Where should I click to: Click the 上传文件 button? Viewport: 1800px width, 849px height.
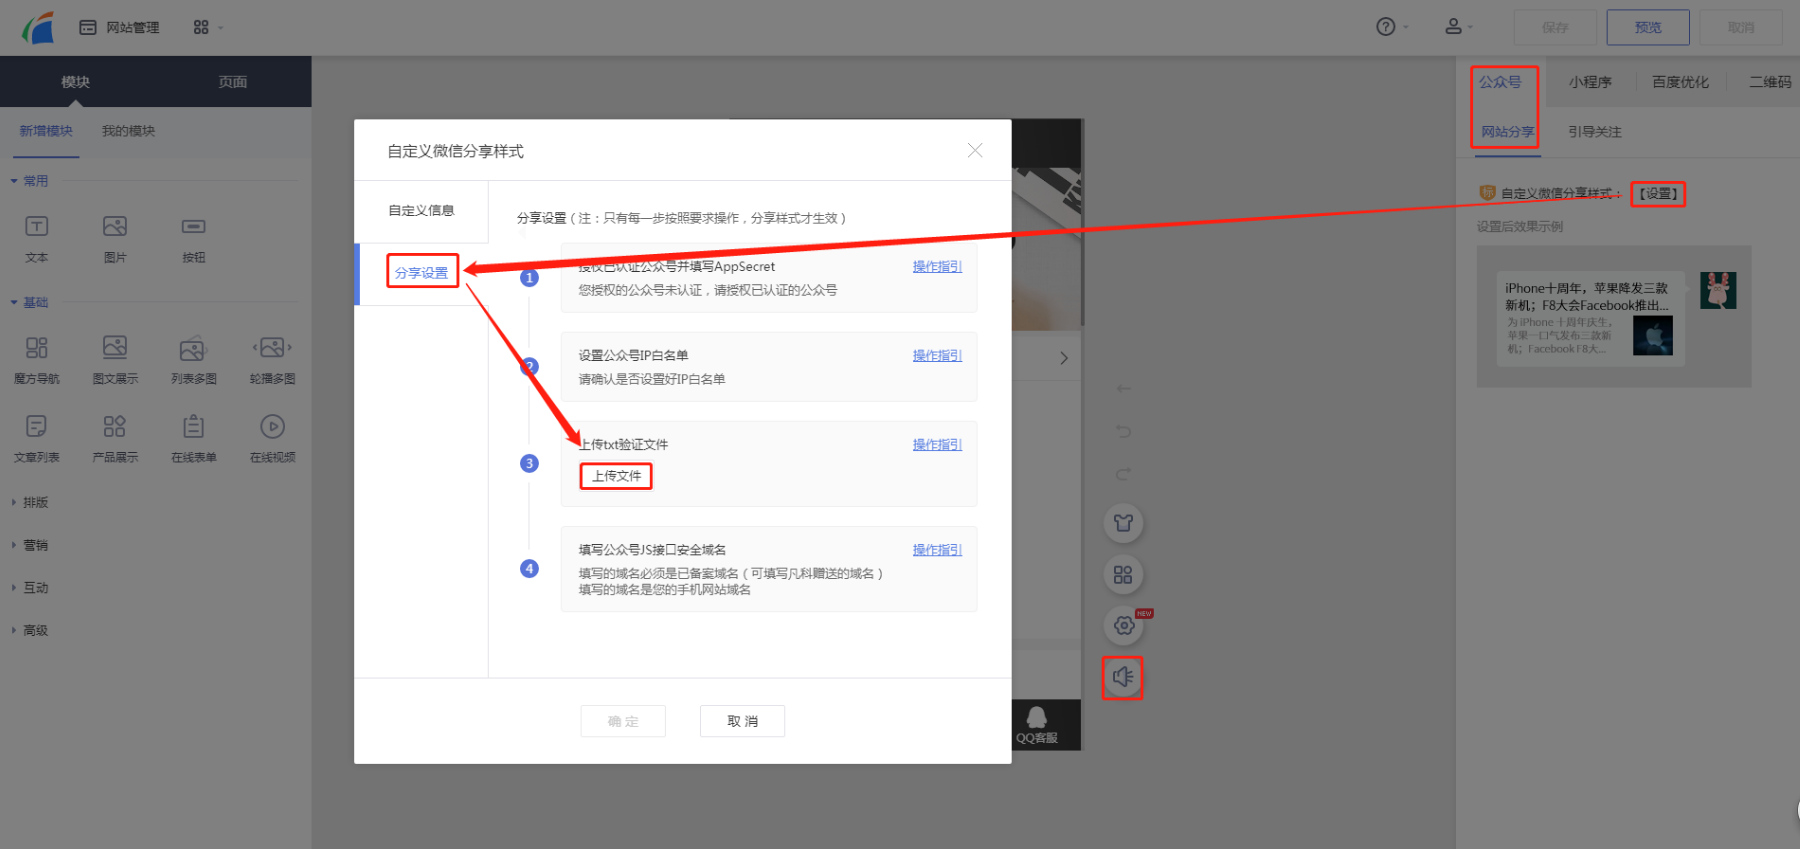616,476
